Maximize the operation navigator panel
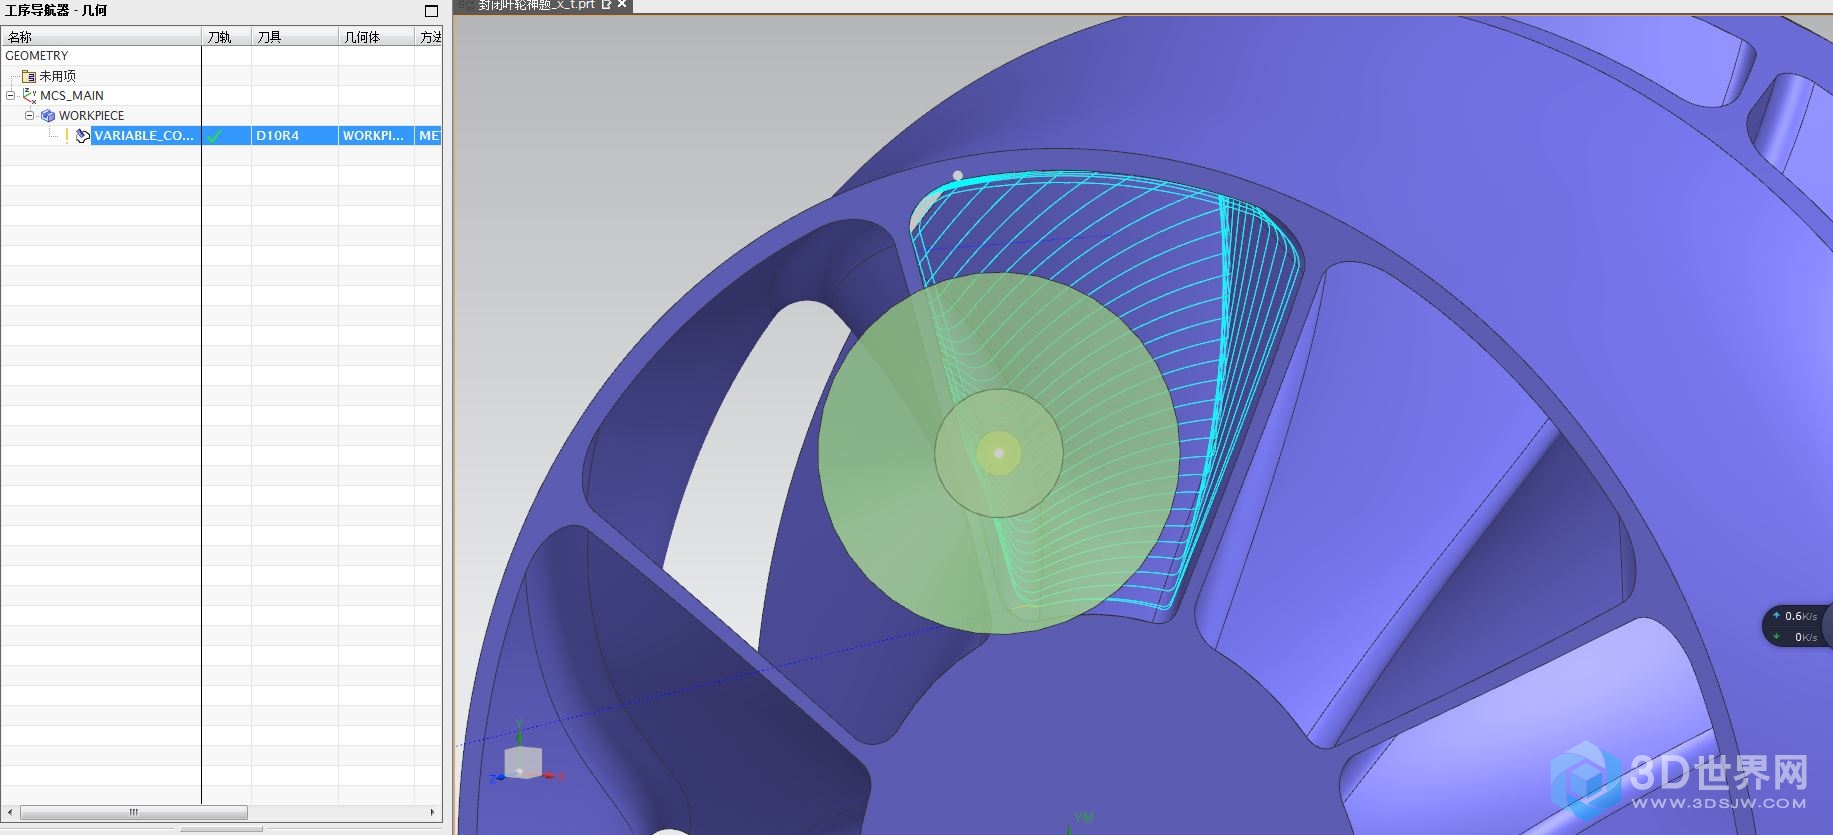This screenshot has width=1833, height=835. [x=431, y=11]
